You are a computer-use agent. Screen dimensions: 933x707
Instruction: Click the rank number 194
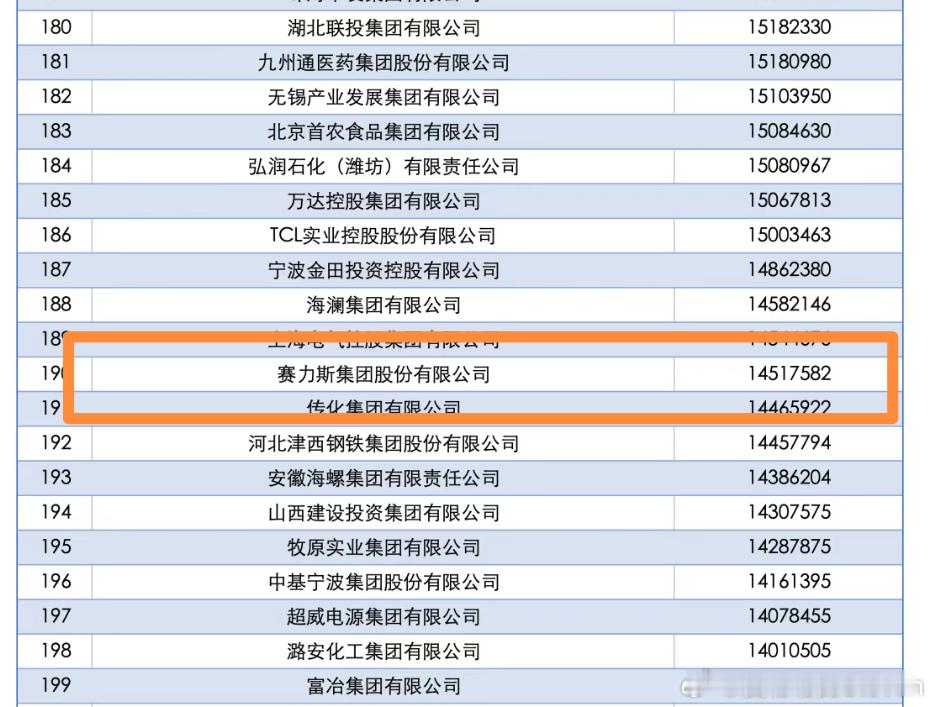tap(57, 512)
